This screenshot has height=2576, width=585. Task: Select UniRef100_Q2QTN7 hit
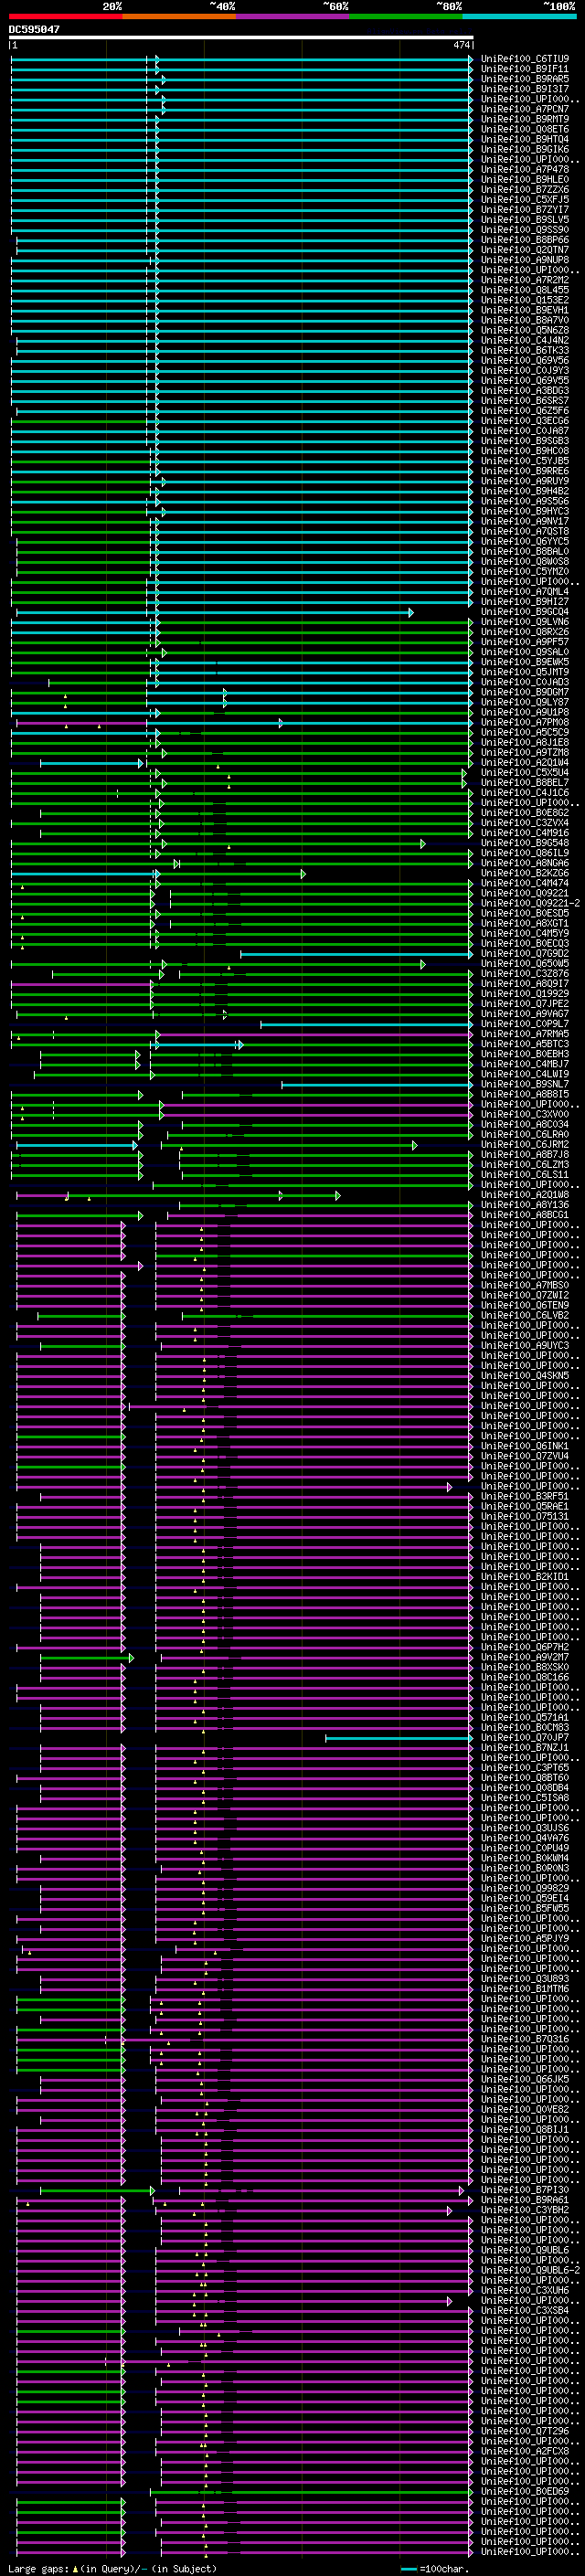525,250
